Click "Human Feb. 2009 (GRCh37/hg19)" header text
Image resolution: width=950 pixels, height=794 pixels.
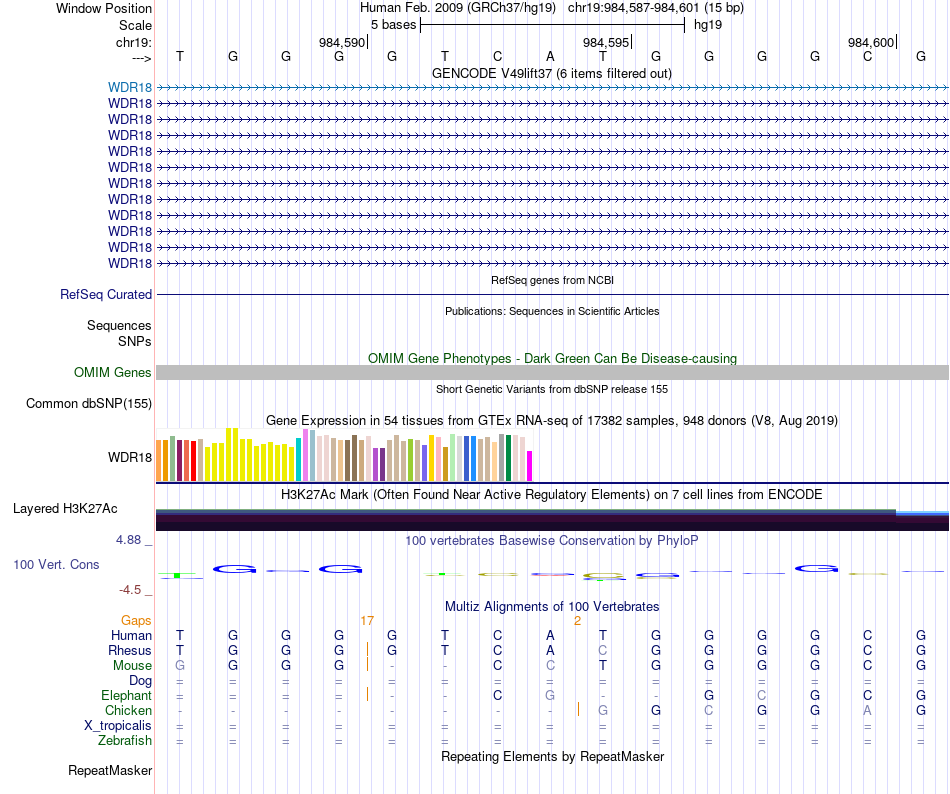(457, 8)
